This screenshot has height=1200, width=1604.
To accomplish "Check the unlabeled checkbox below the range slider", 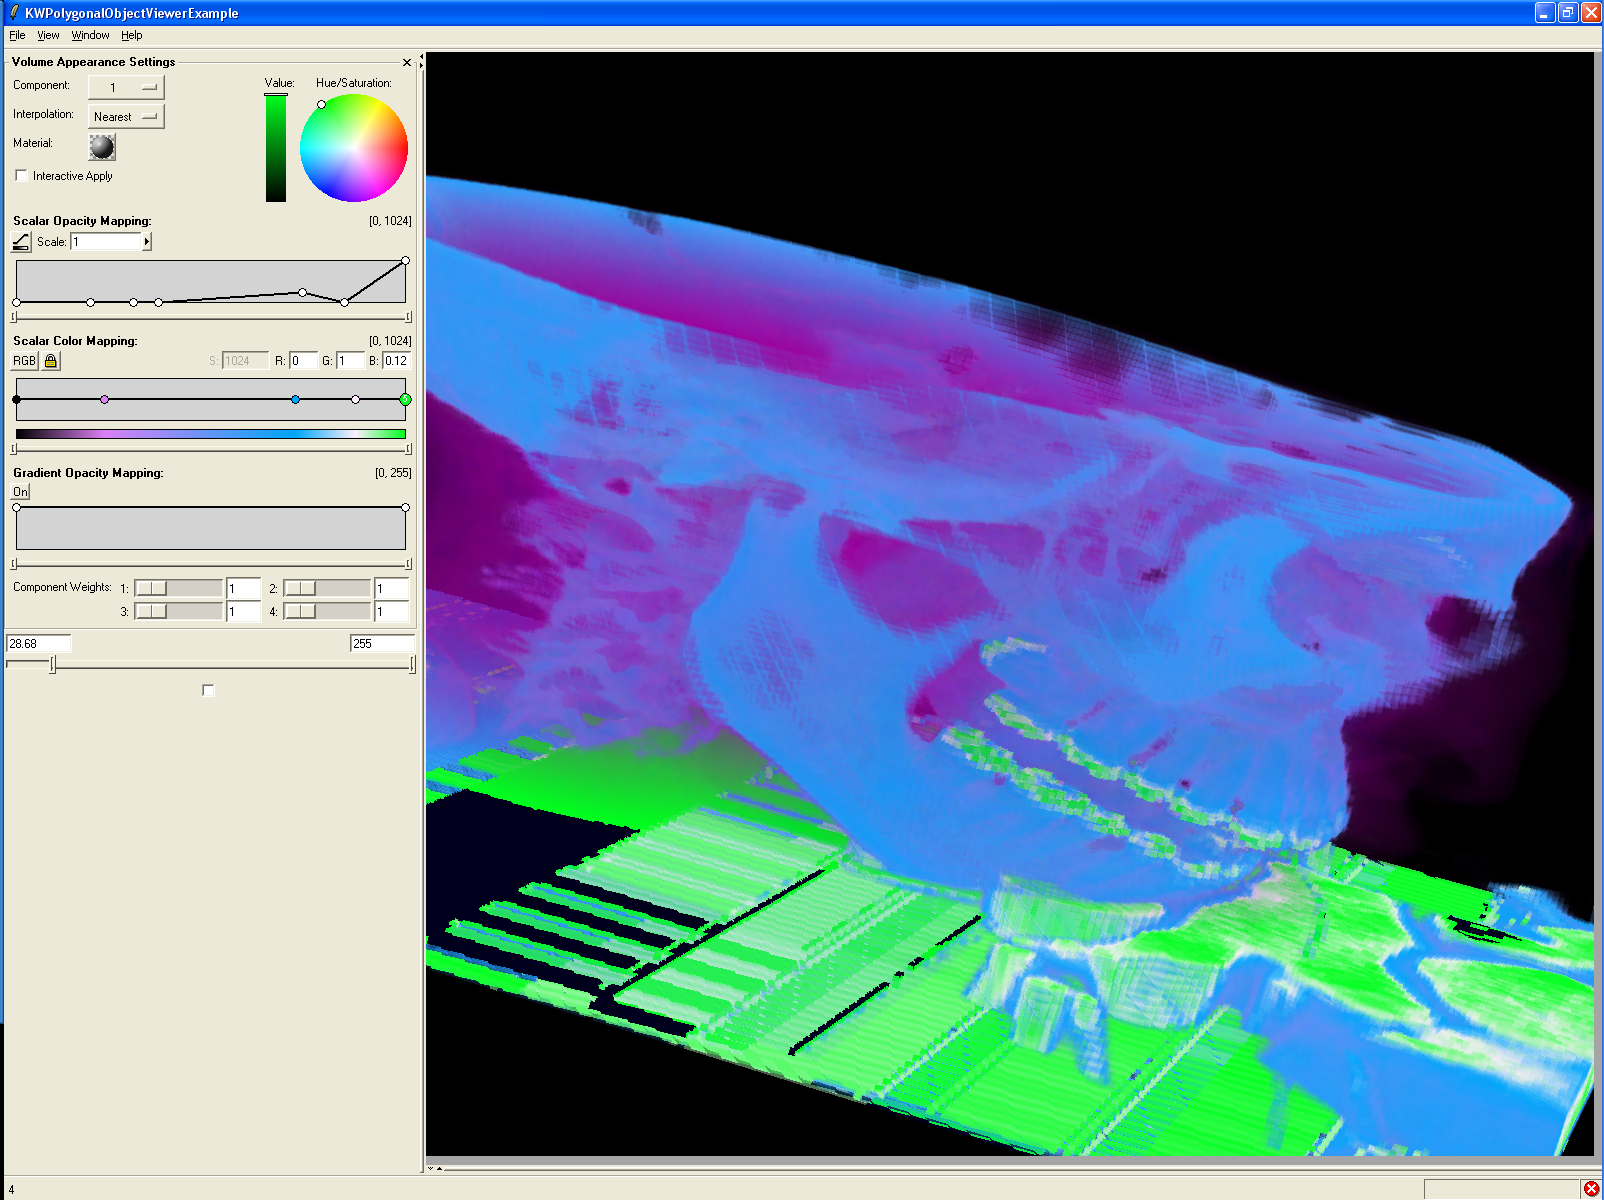I will [x=208, y=690].
